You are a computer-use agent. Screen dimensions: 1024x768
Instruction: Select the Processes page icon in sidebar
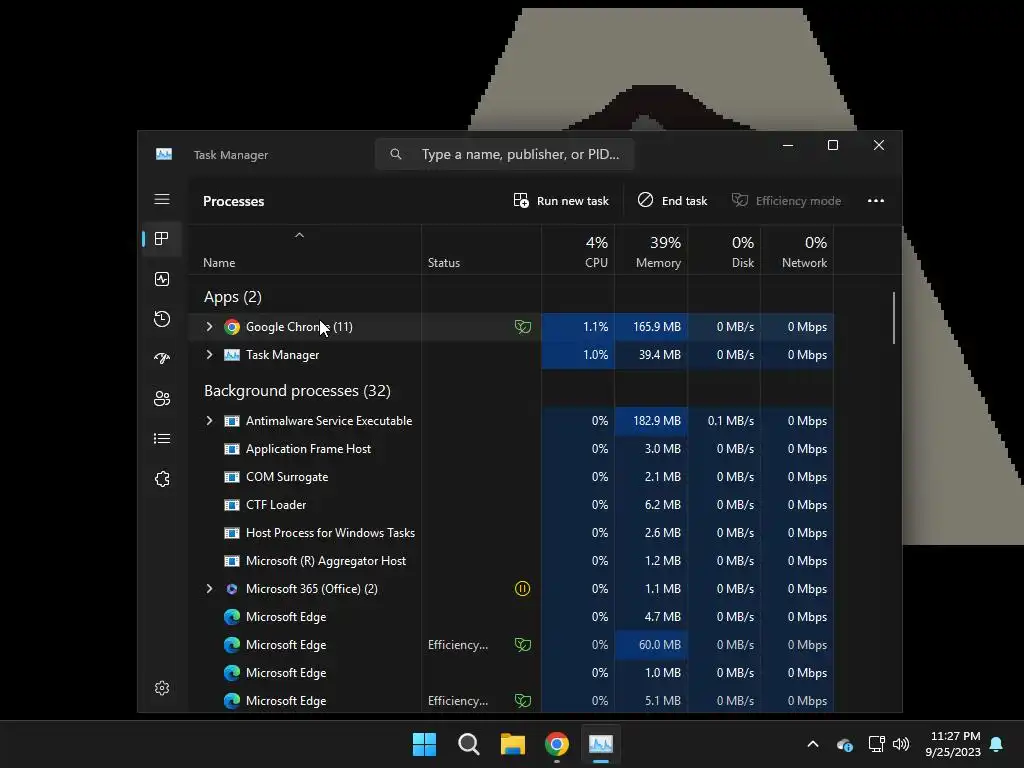pyautogui.click(x=161, y=238)
